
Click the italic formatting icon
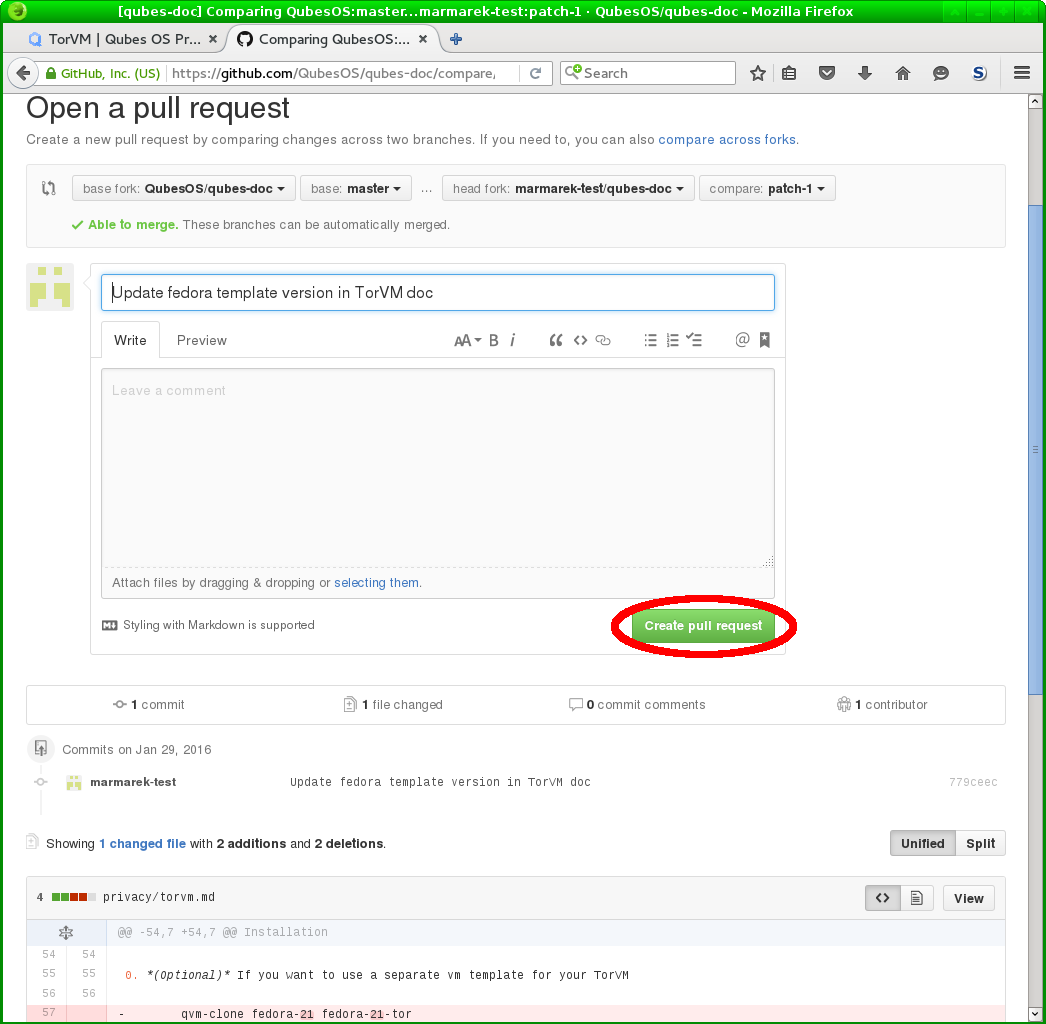tap(513, 341)
